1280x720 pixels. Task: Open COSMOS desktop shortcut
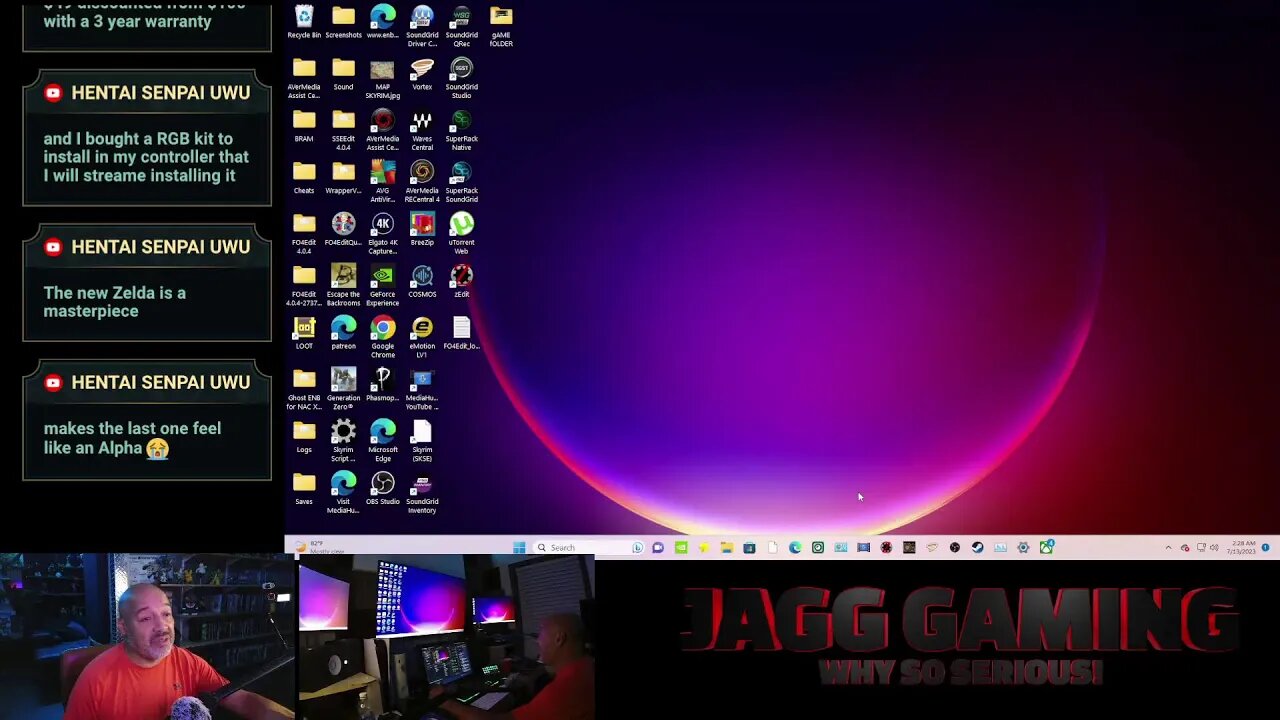tap(422, 281)
